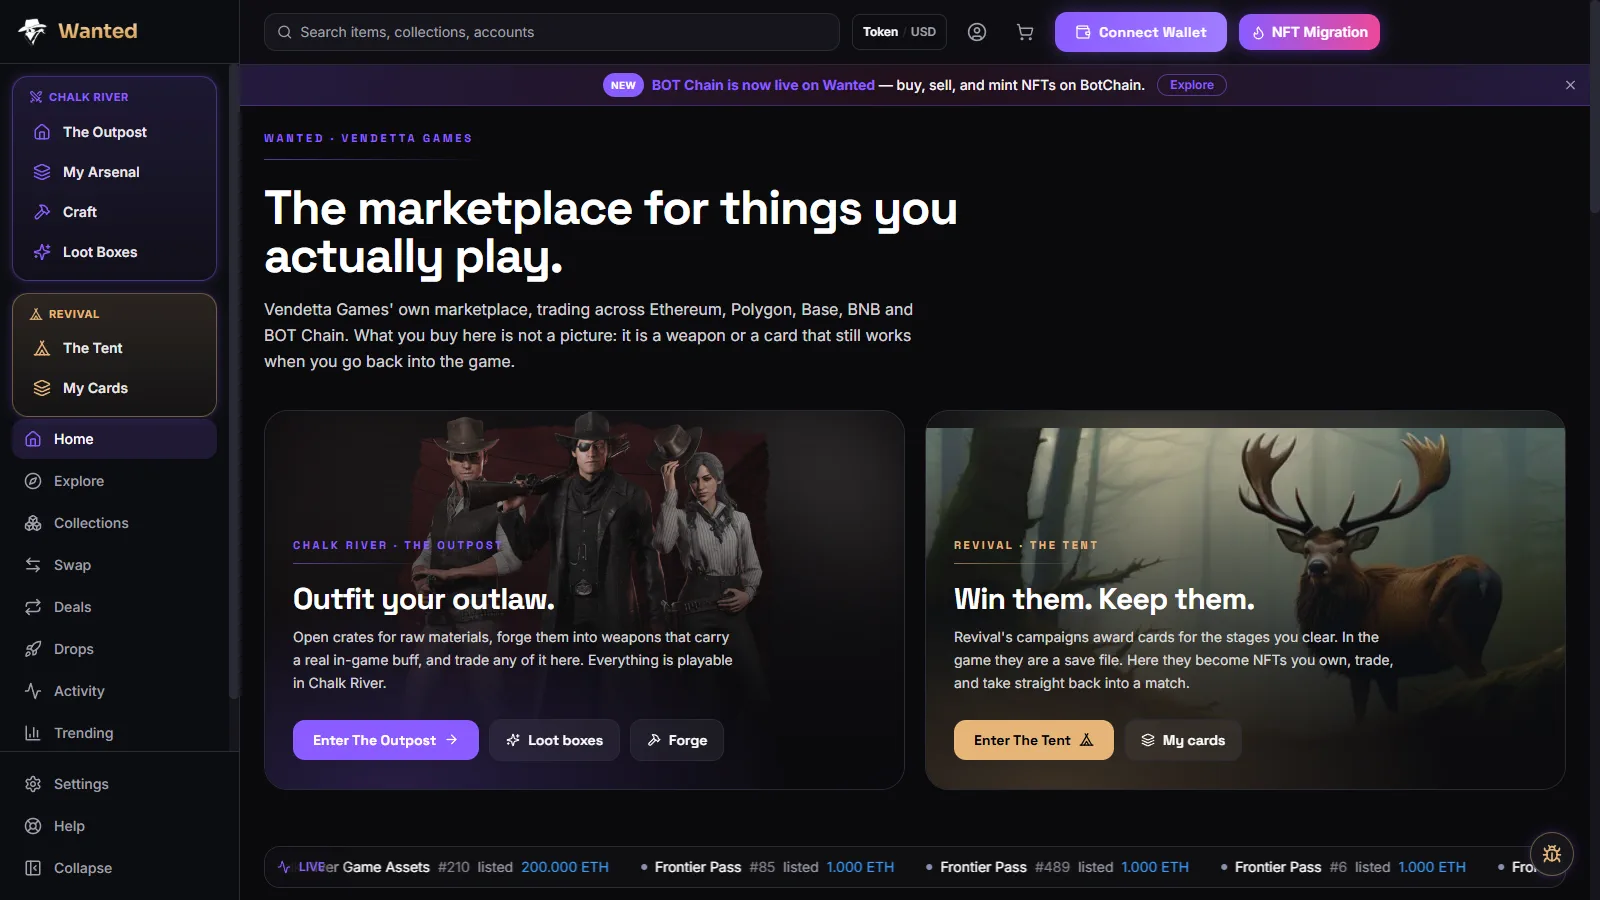This screenshot has width=1600, height=900.
Task: Open the Explore page from sidebar
Action: tap(114, 481)
